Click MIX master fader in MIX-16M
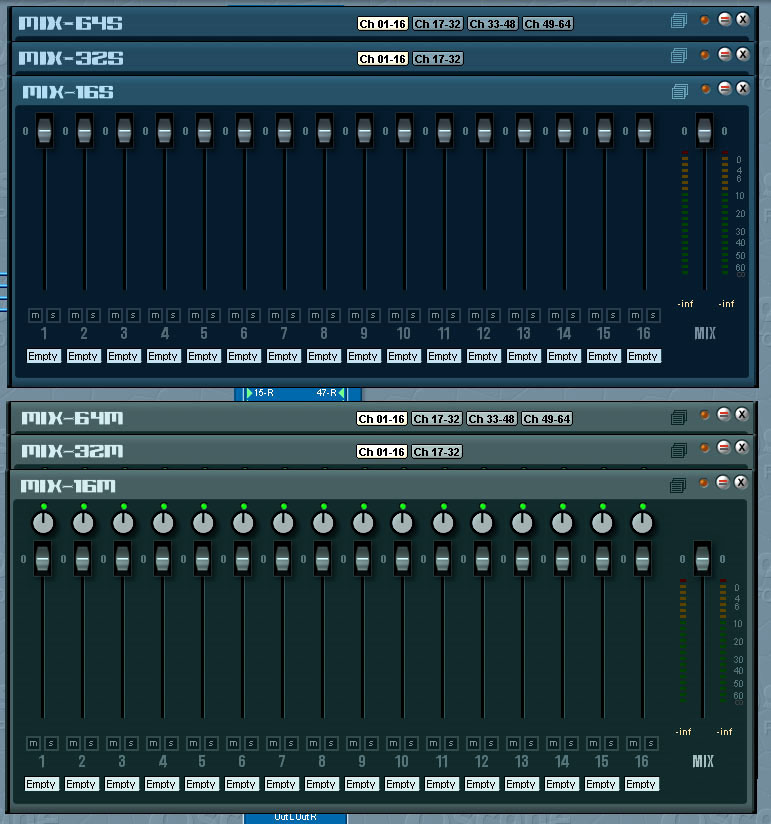This screenshot has height=824, width=771. (x=702, y=558)
